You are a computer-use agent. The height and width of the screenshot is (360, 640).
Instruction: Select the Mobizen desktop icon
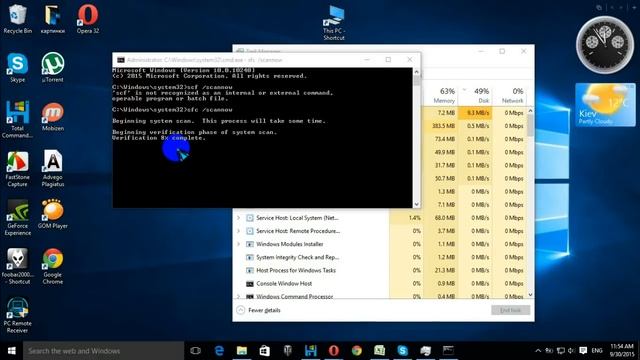tap(53, 117)
